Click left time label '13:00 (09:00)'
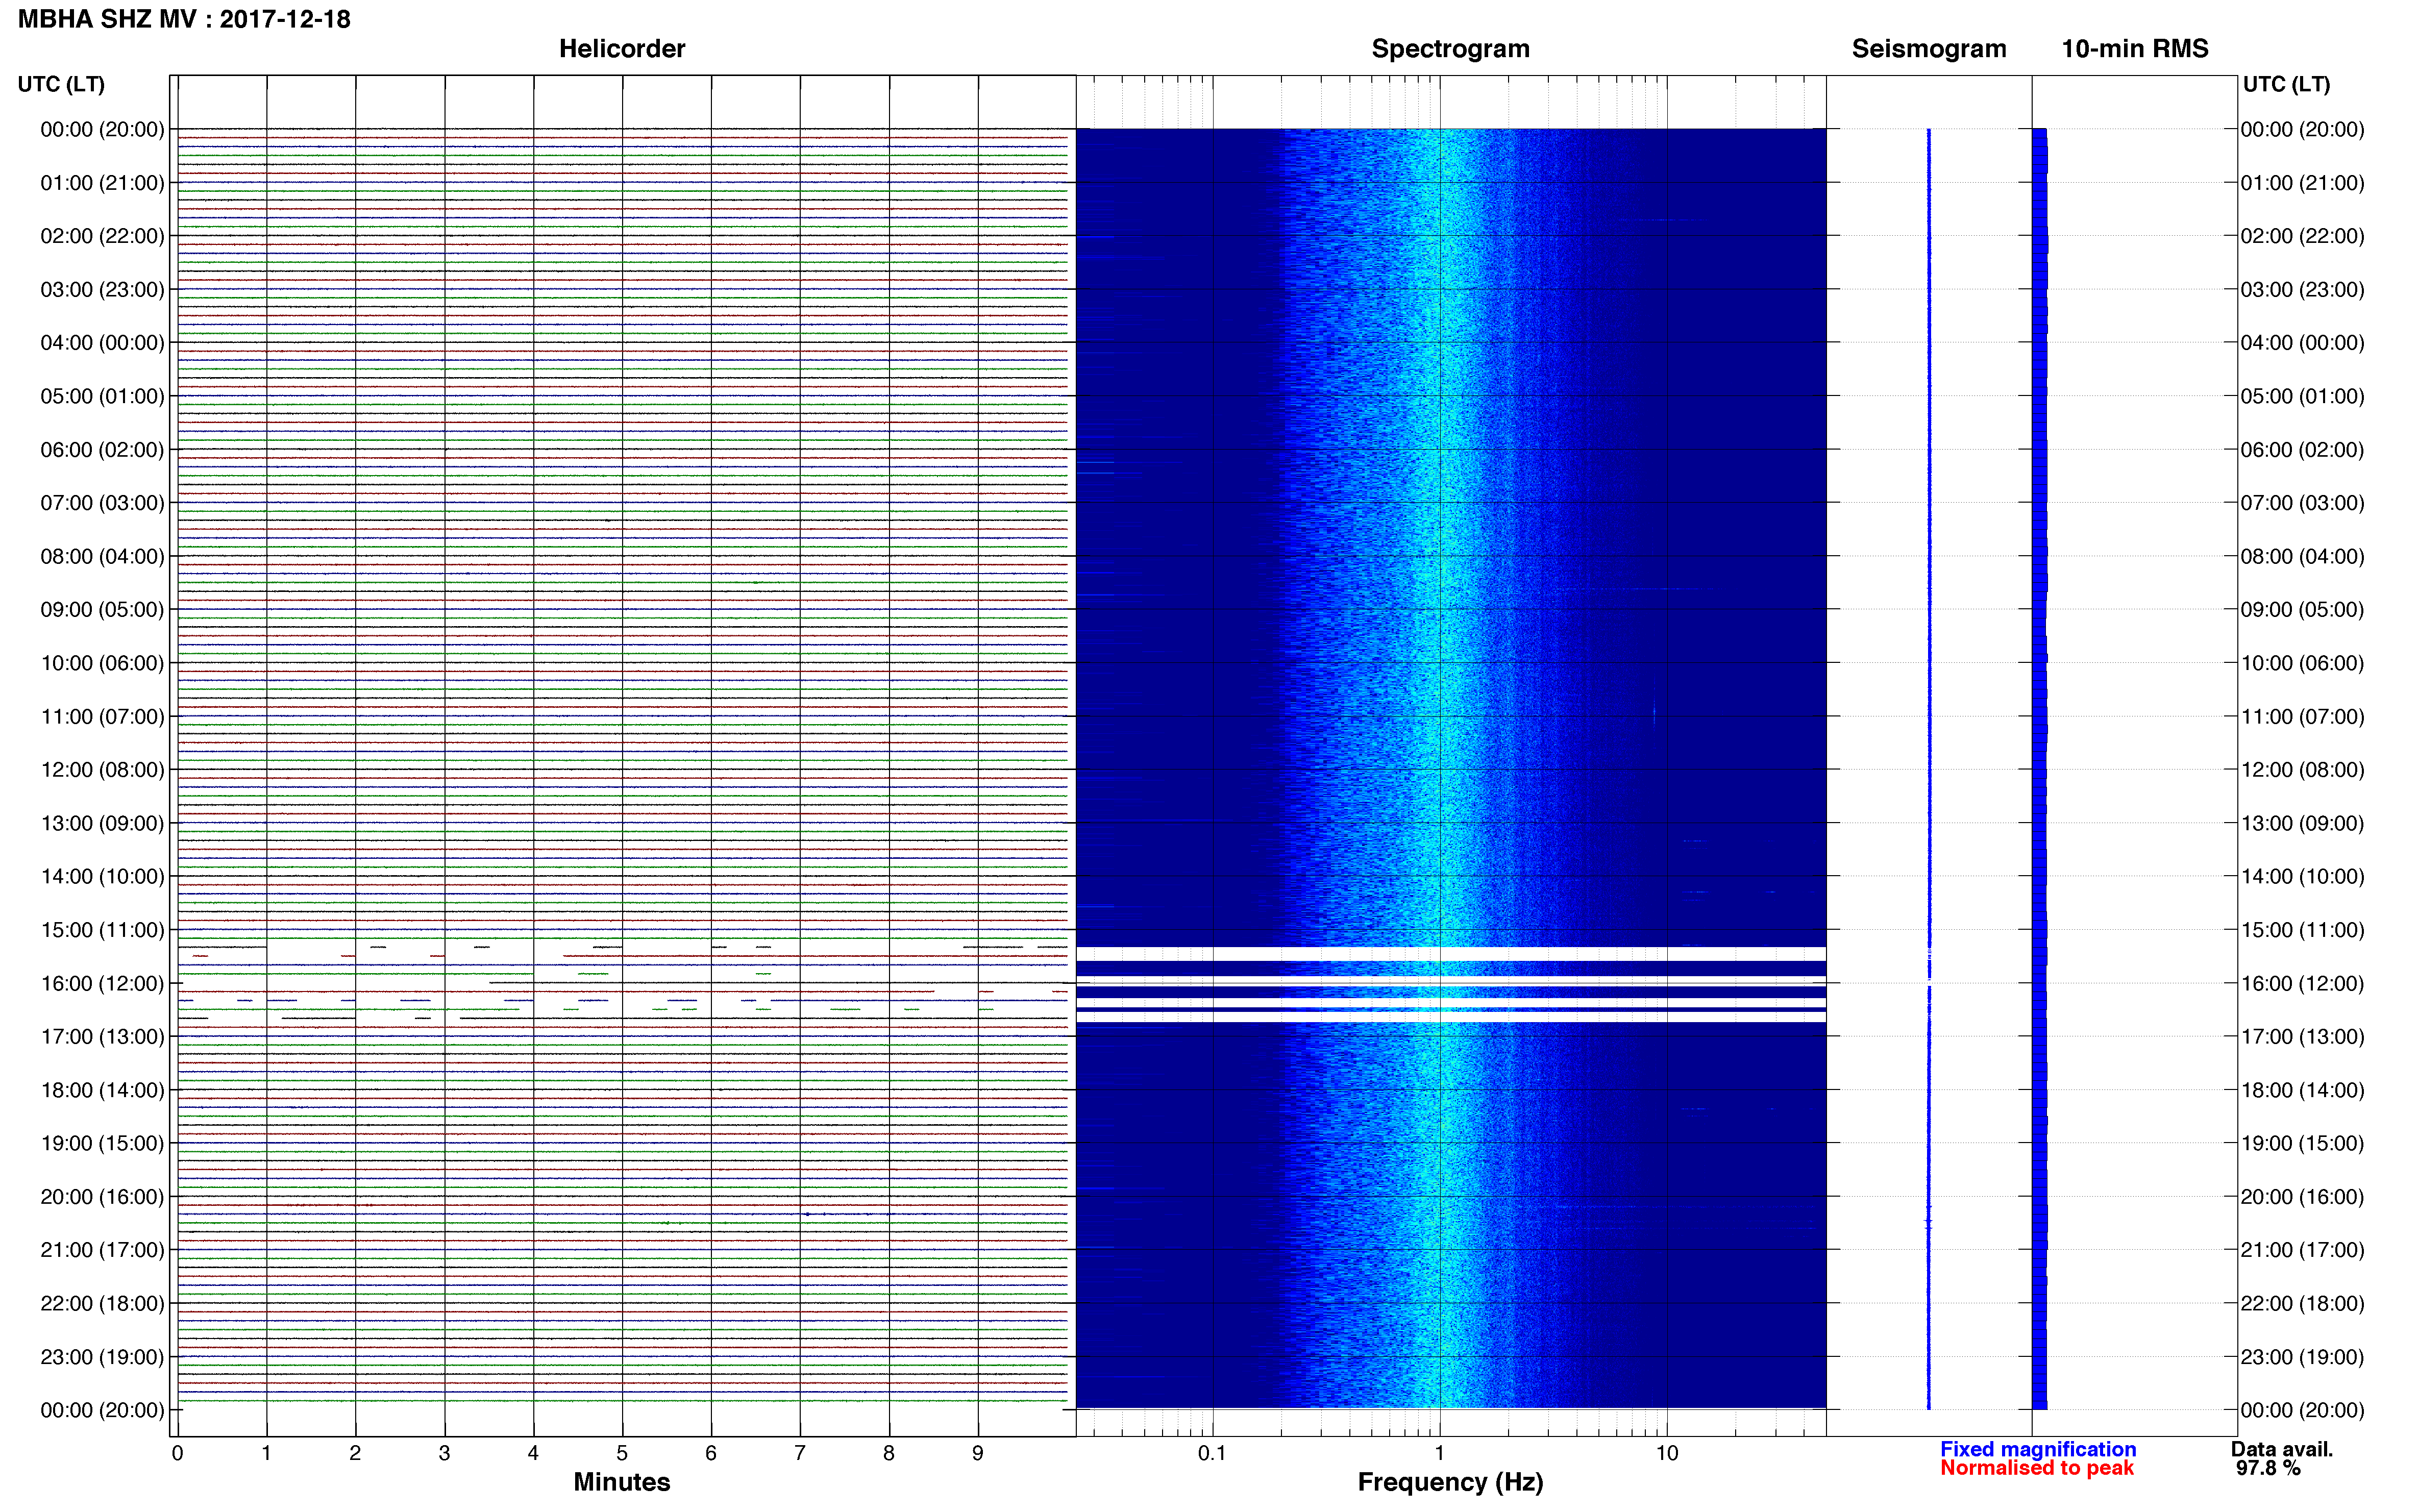The width and height of the screenshot is (2419, 1512). 102,823
